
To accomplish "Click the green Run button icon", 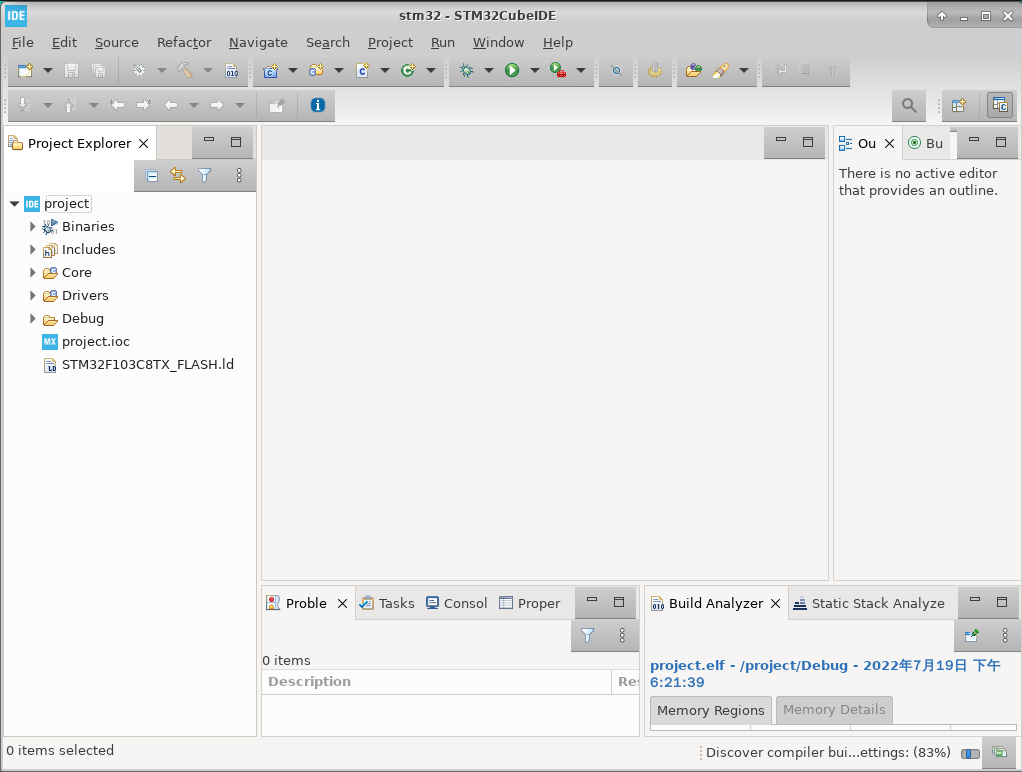I will click(x=512, y=70).
